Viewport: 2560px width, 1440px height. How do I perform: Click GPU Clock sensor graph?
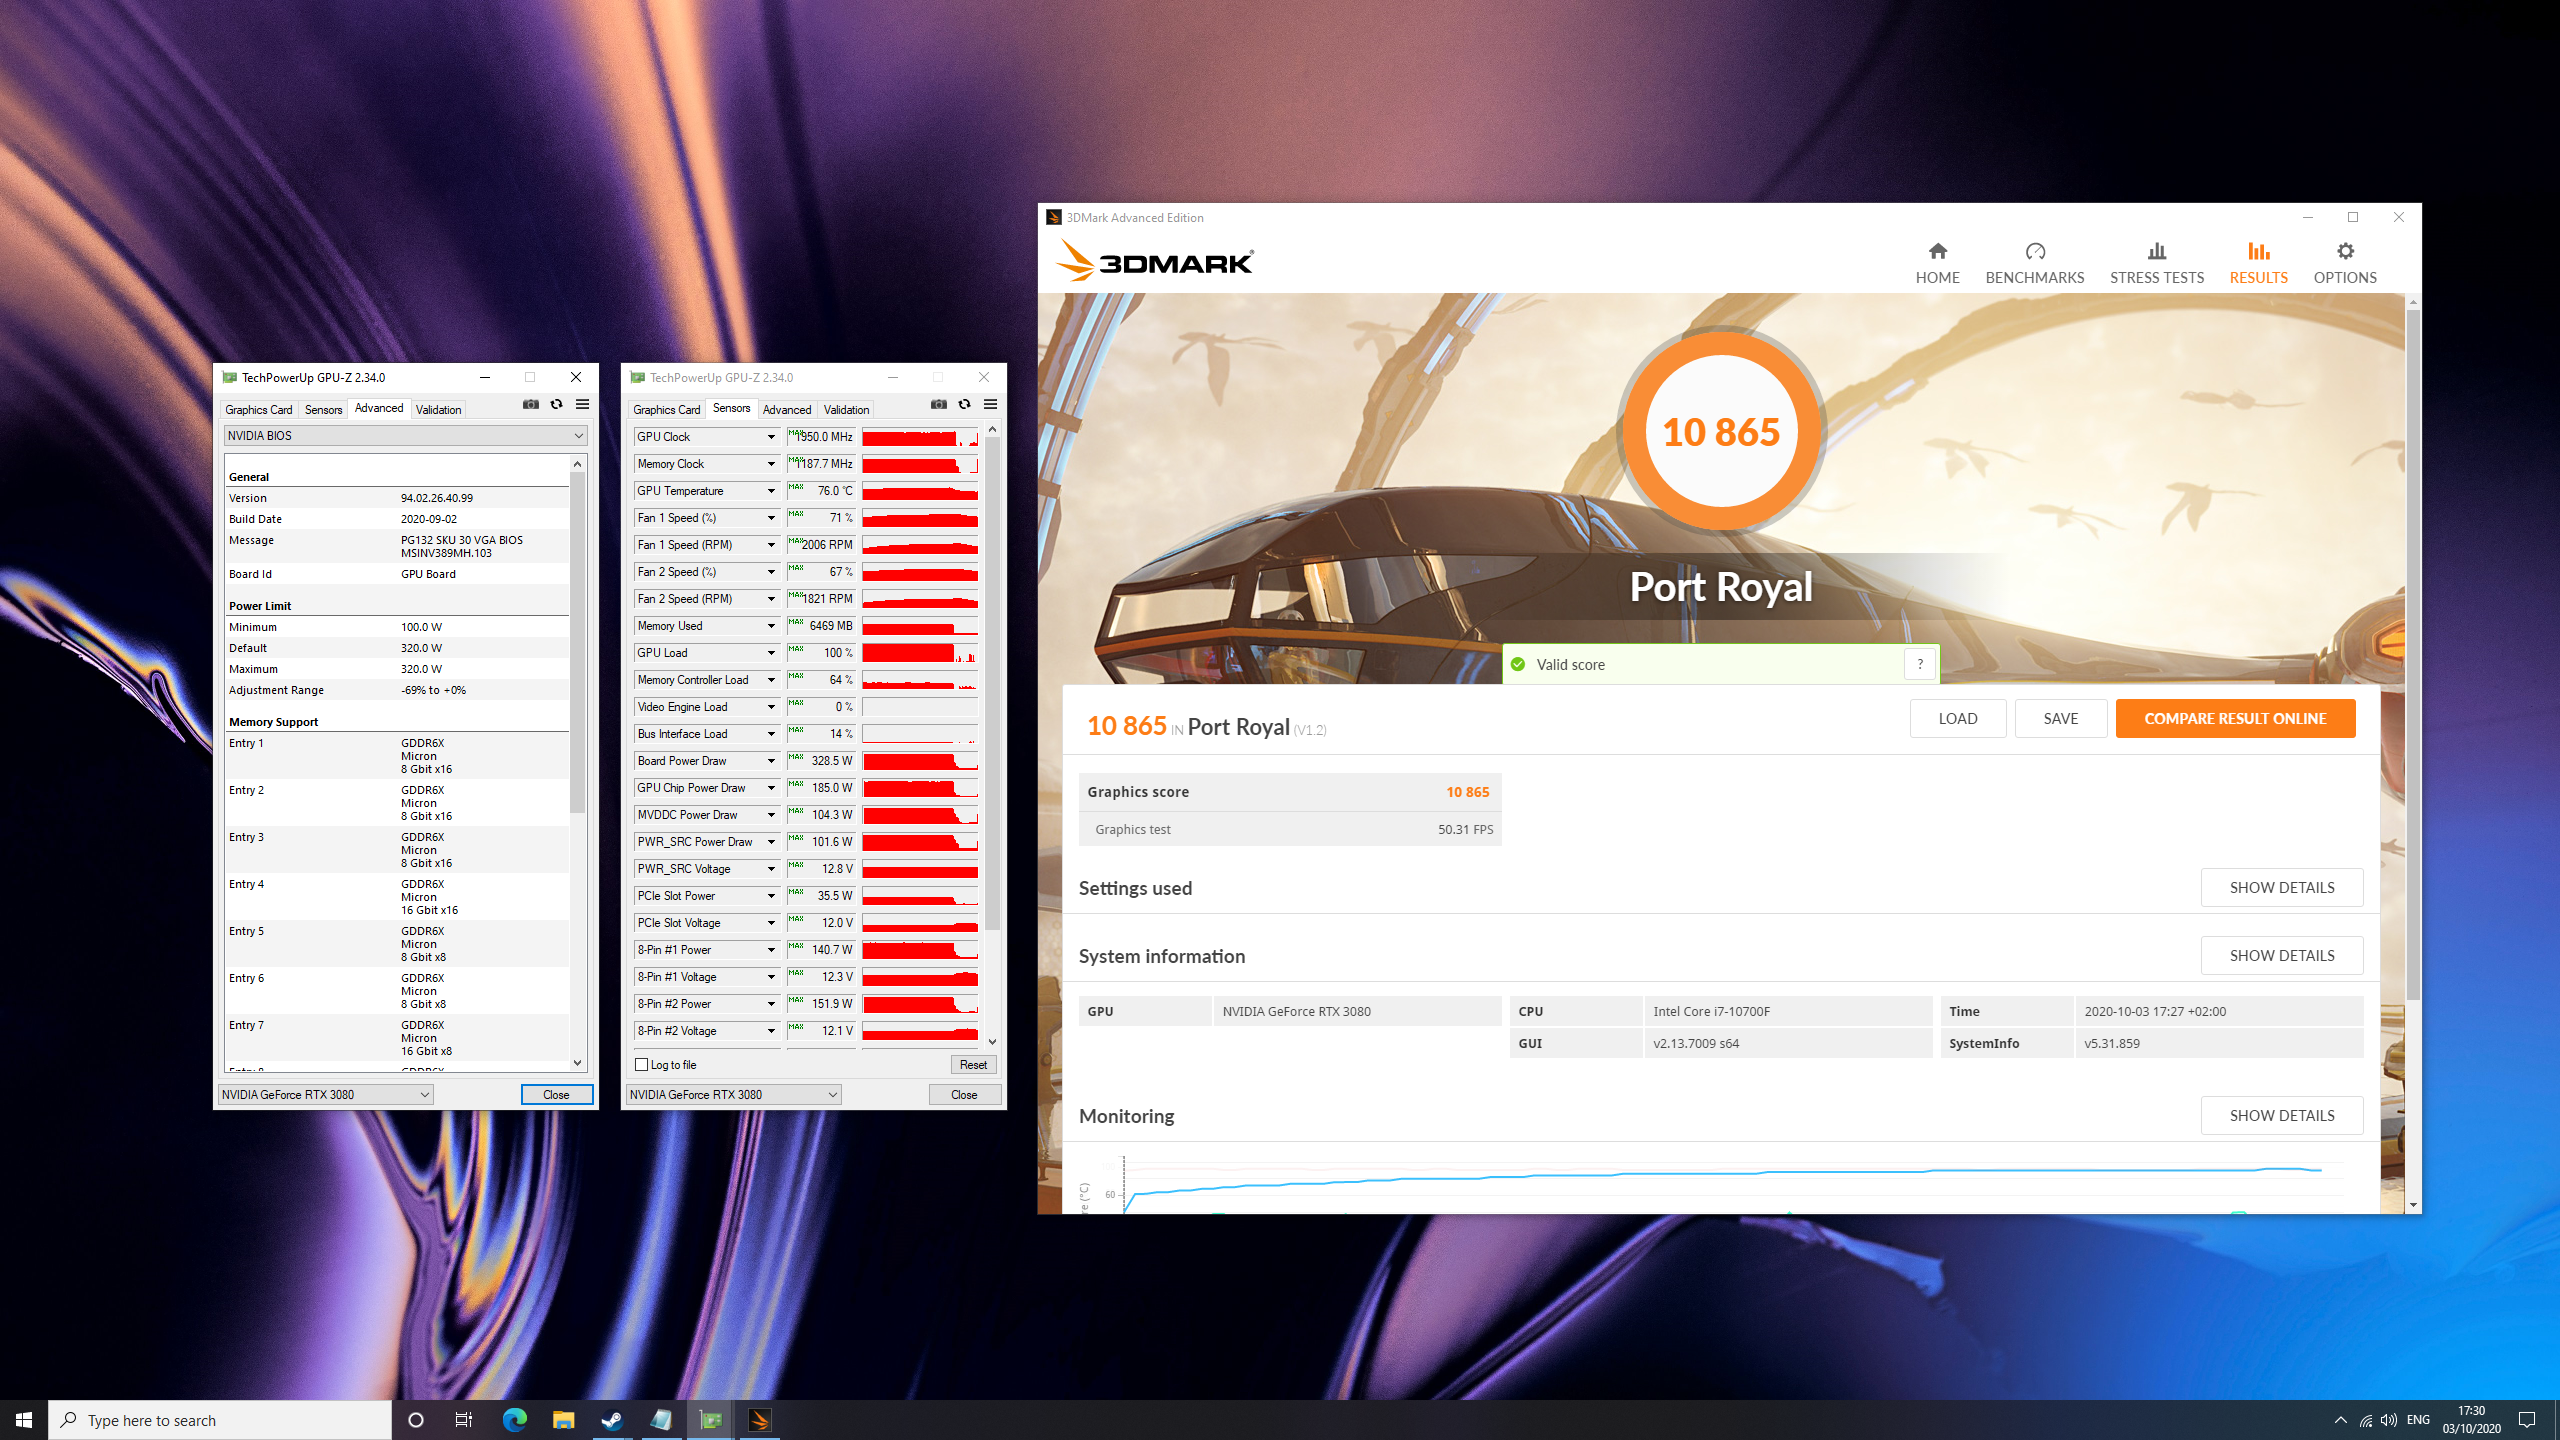coord(920,437)
